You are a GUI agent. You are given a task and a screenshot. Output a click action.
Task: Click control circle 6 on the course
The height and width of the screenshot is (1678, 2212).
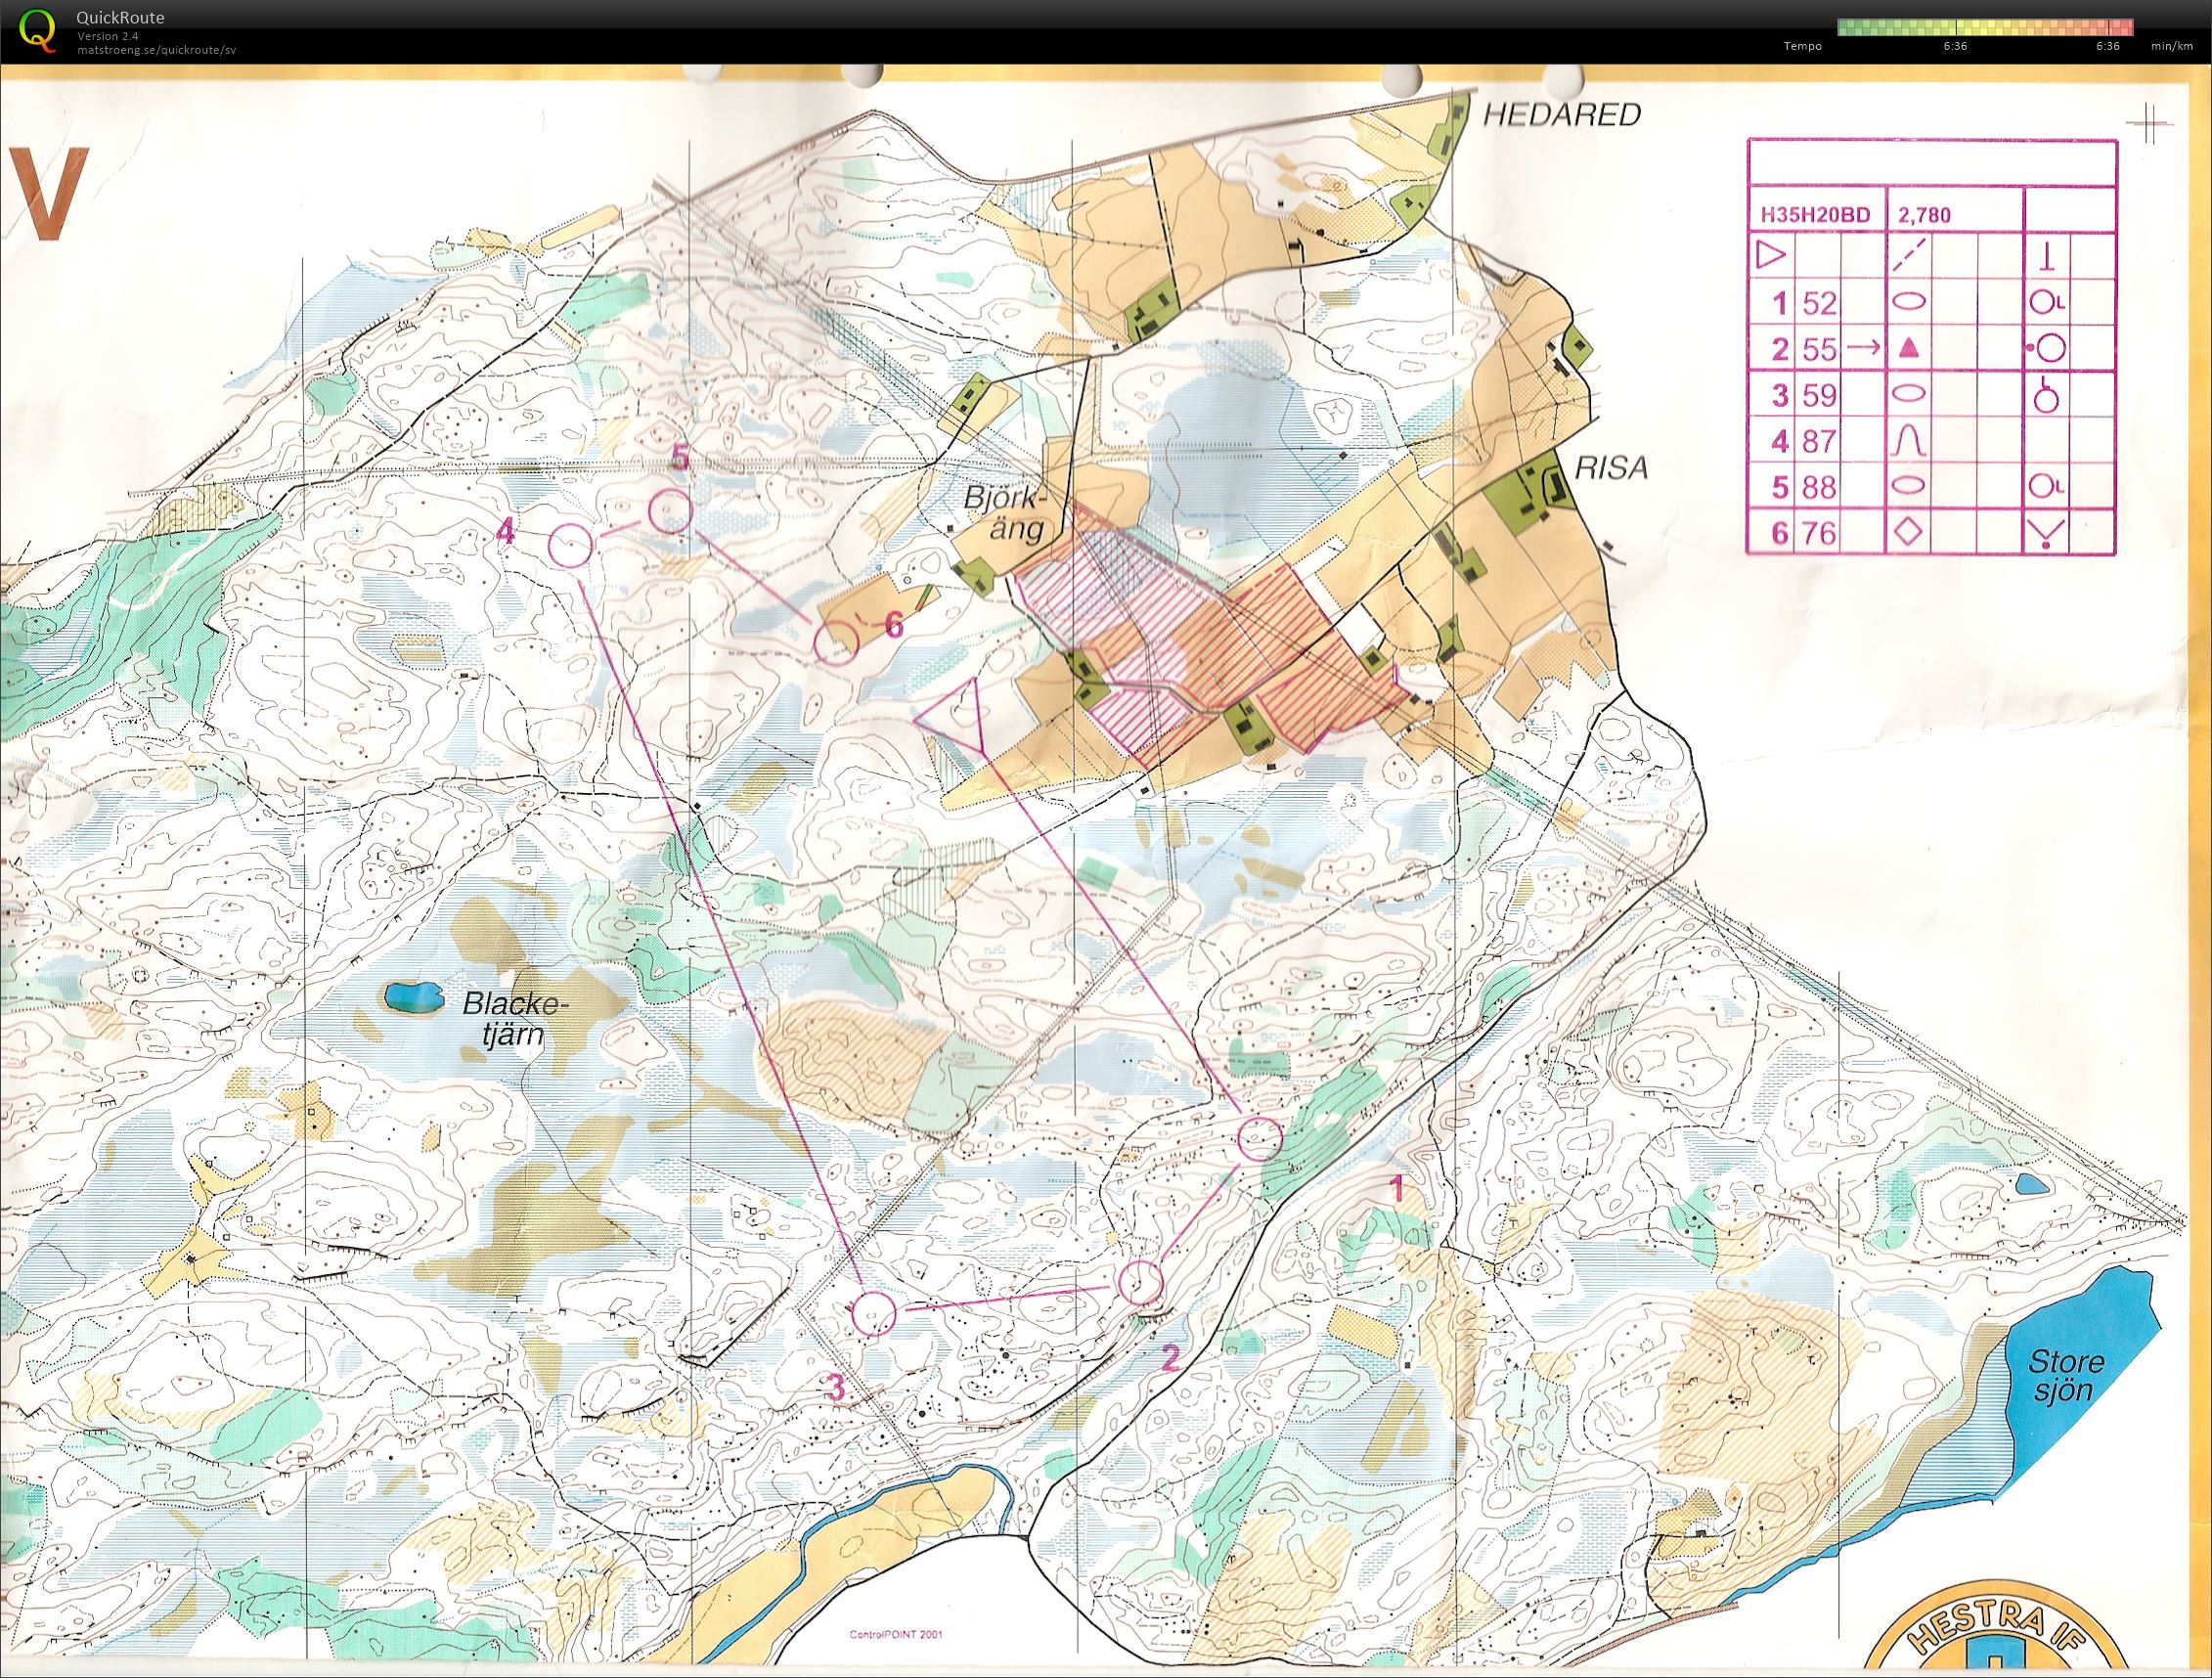point(836,641)
